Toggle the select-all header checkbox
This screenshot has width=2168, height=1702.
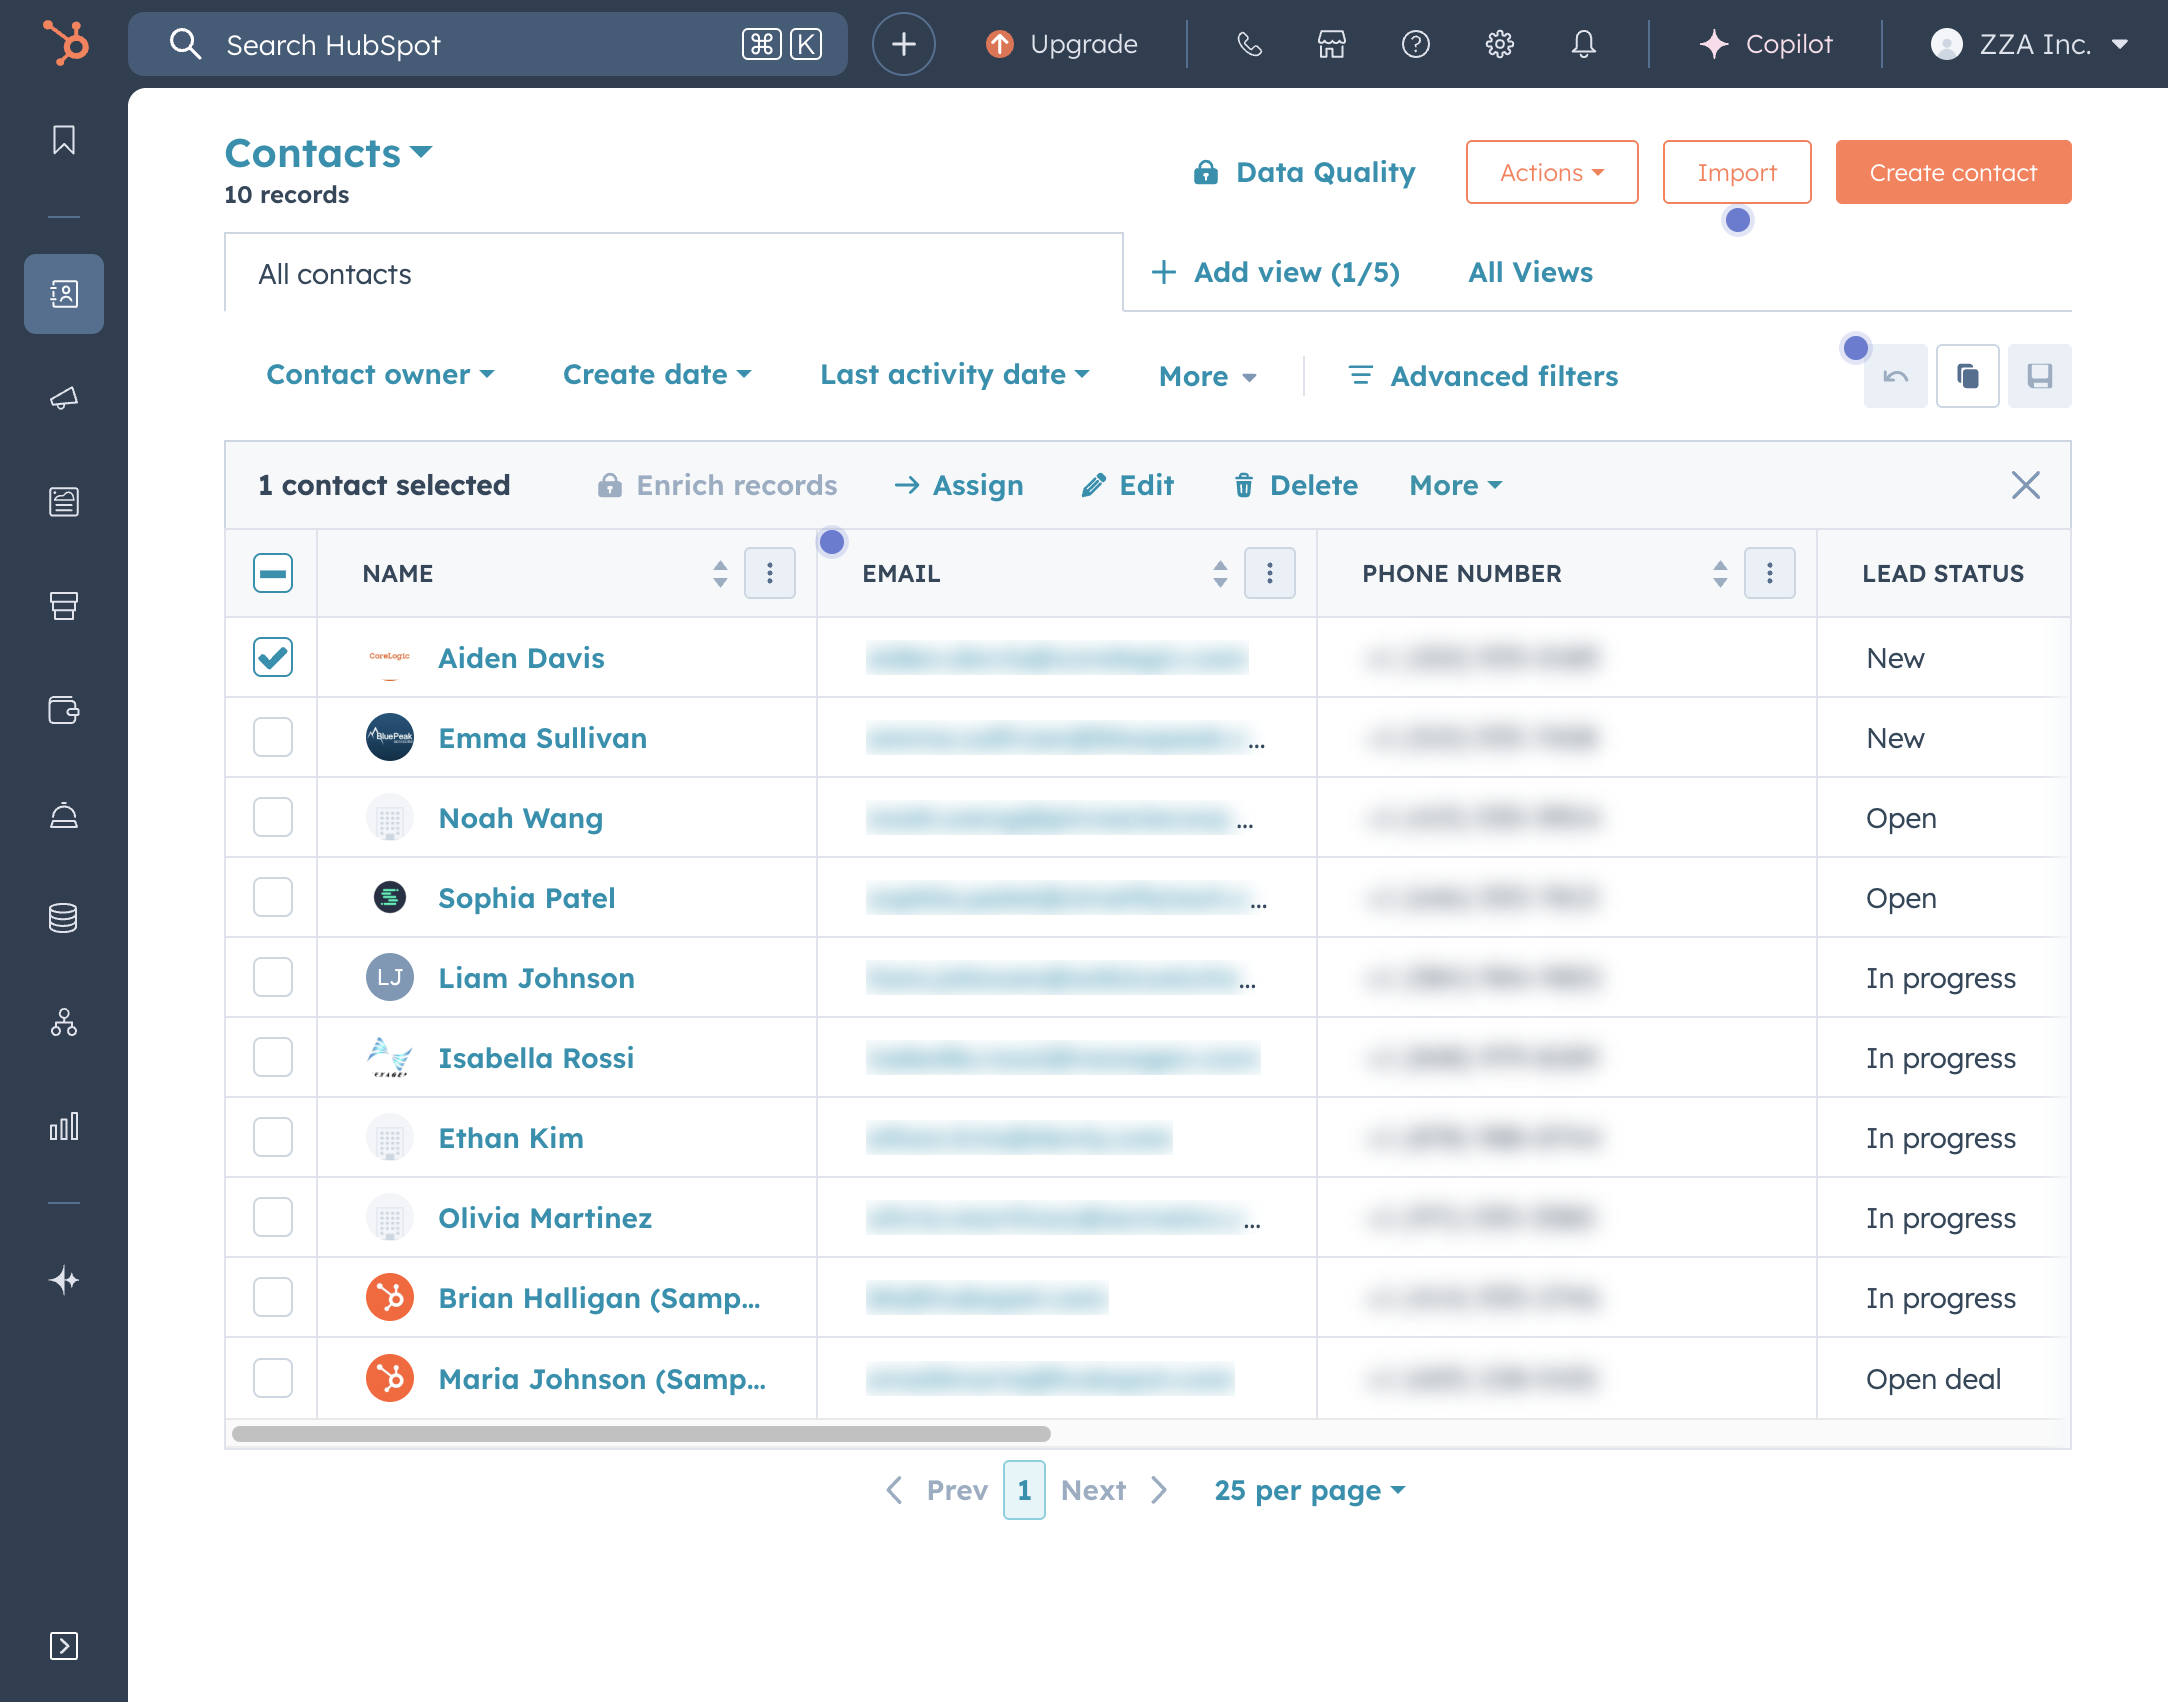[273, 573]
